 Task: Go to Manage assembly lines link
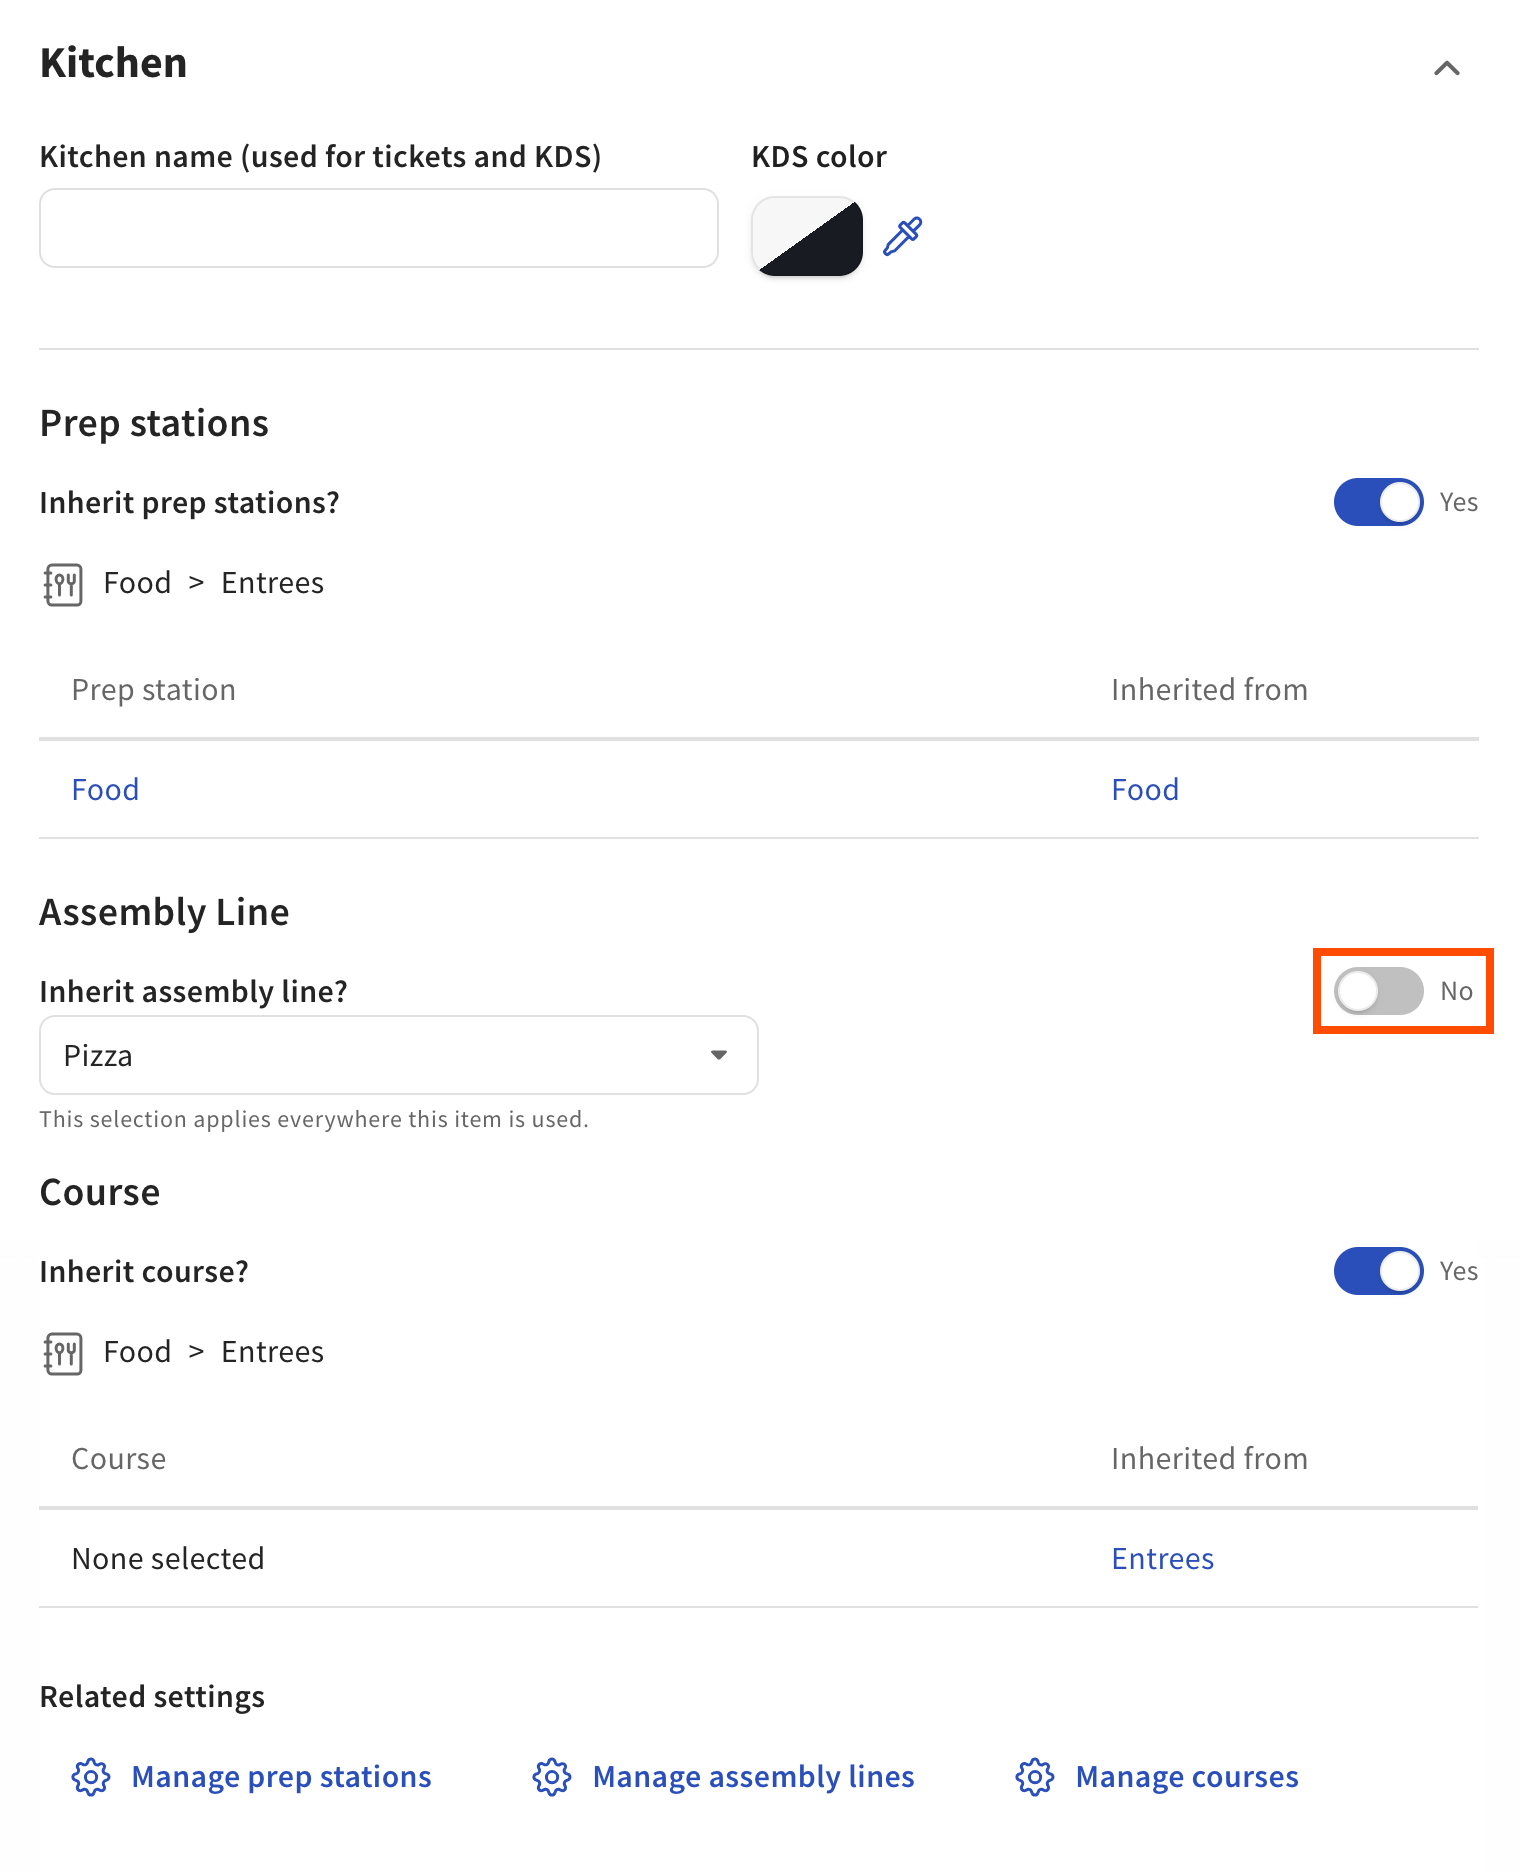754,1777
